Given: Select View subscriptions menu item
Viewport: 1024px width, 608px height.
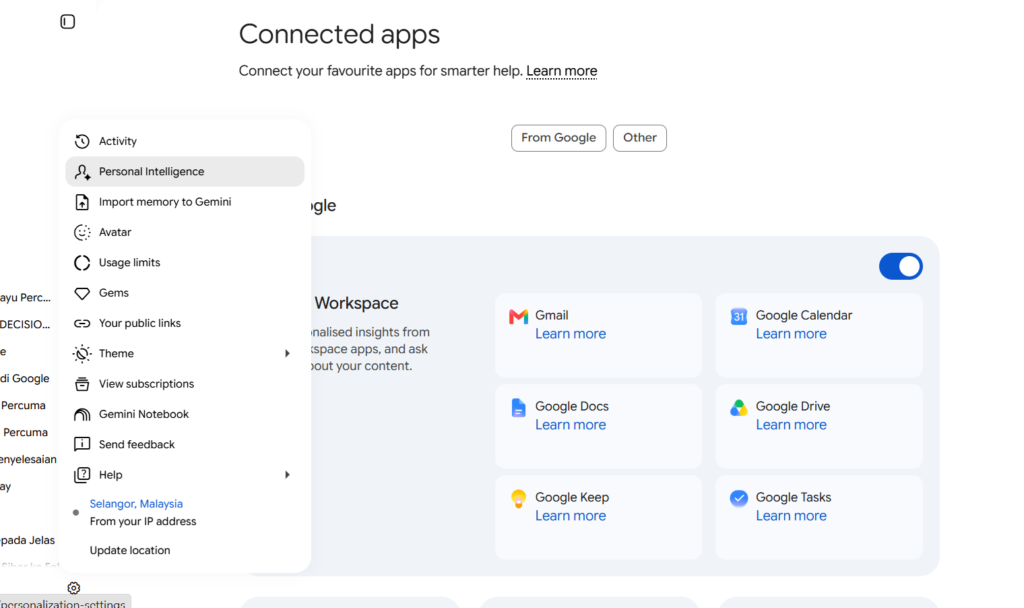Looking at the screenshot, I should click(x=185, y=384).
